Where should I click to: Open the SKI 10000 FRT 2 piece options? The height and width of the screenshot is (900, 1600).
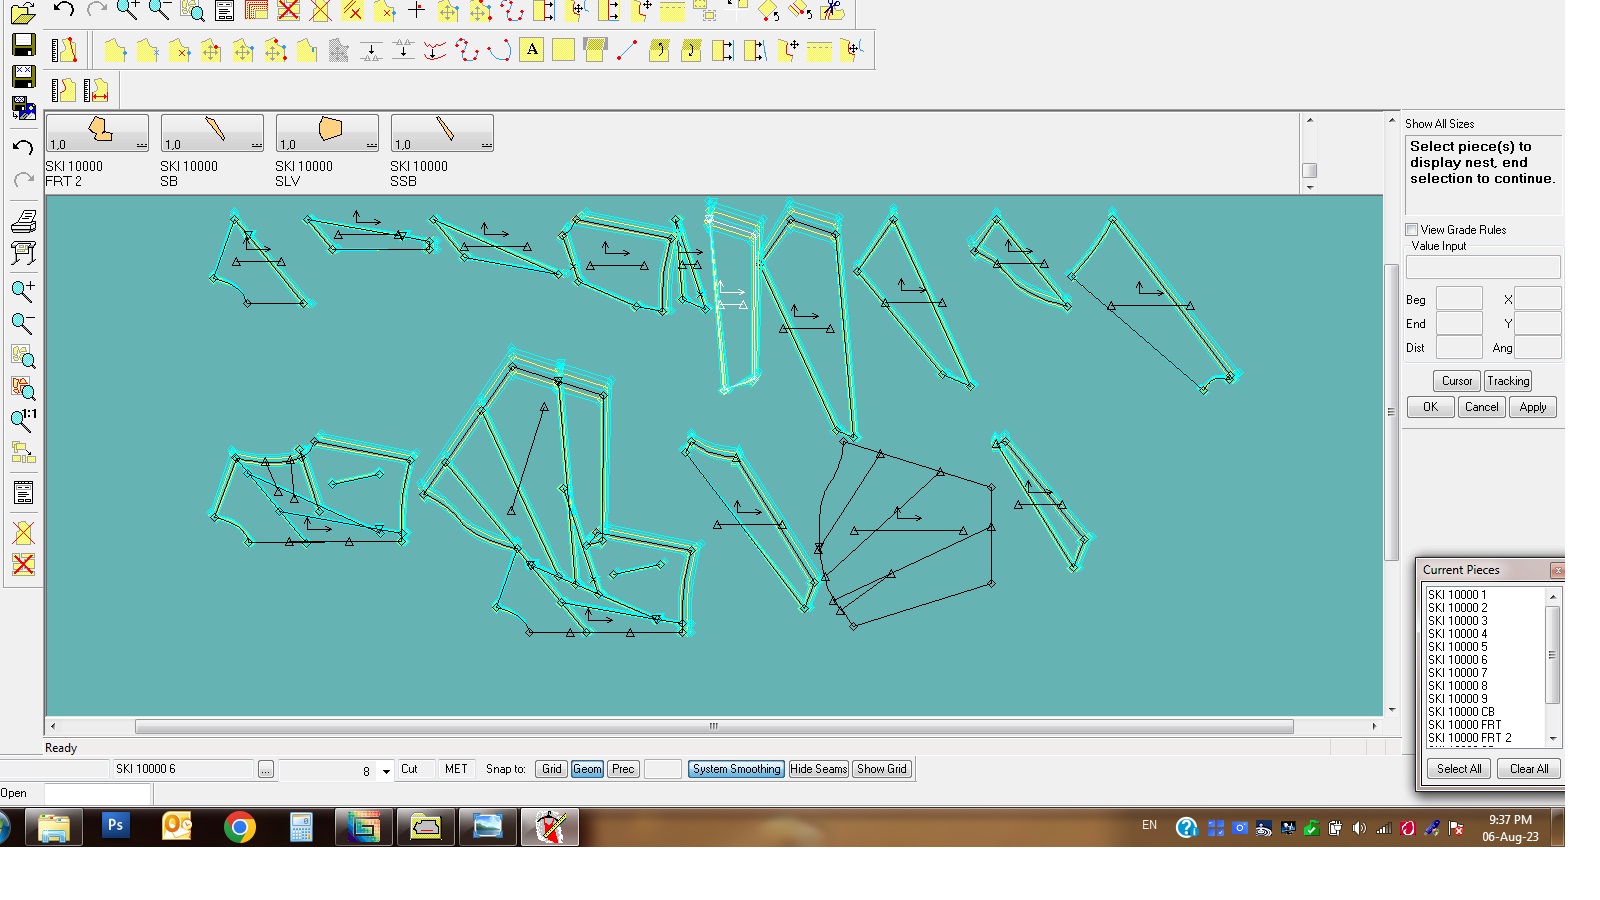click(x=141, y=145)
